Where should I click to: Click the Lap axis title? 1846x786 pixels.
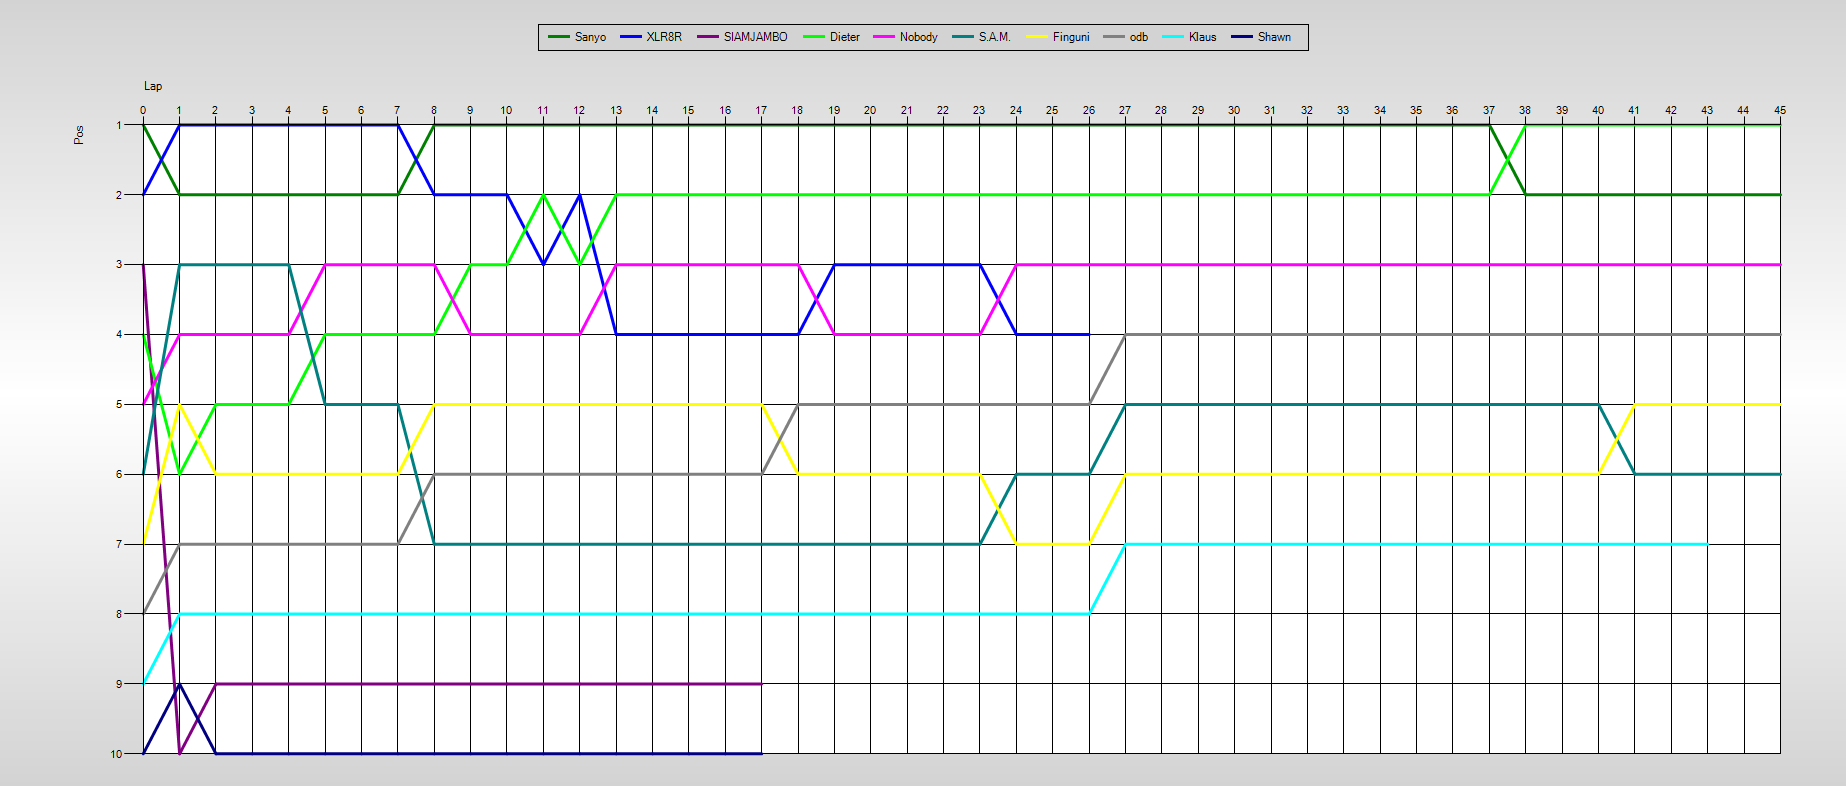click(153, 86)
